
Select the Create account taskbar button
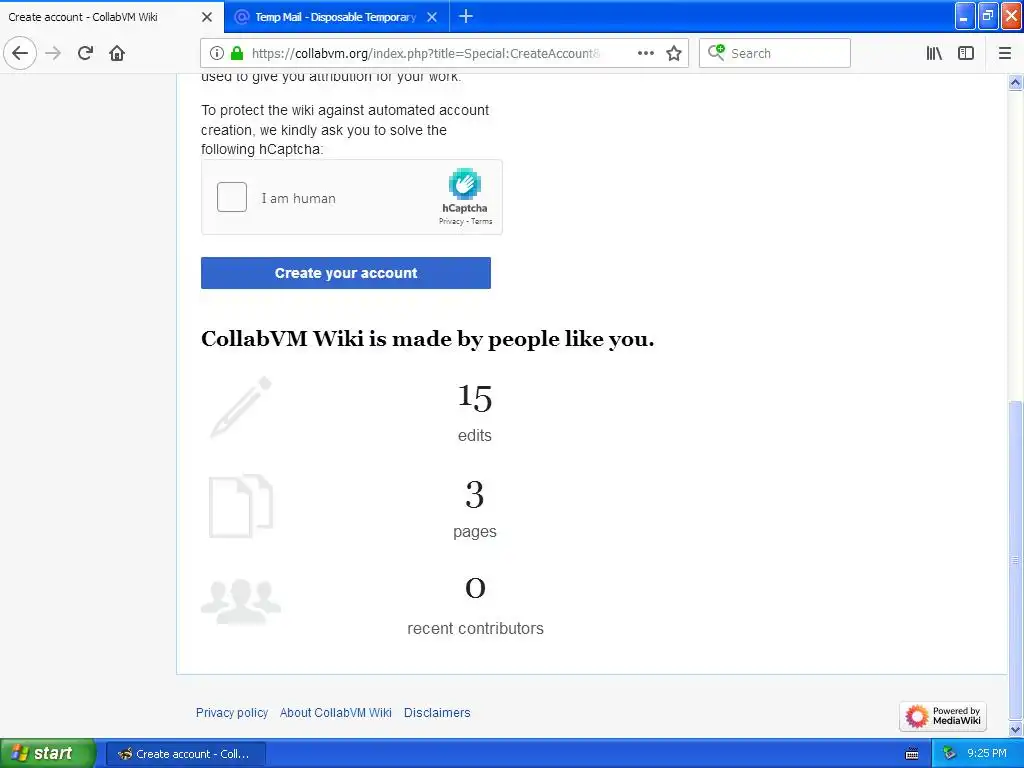tap(186, 754)
